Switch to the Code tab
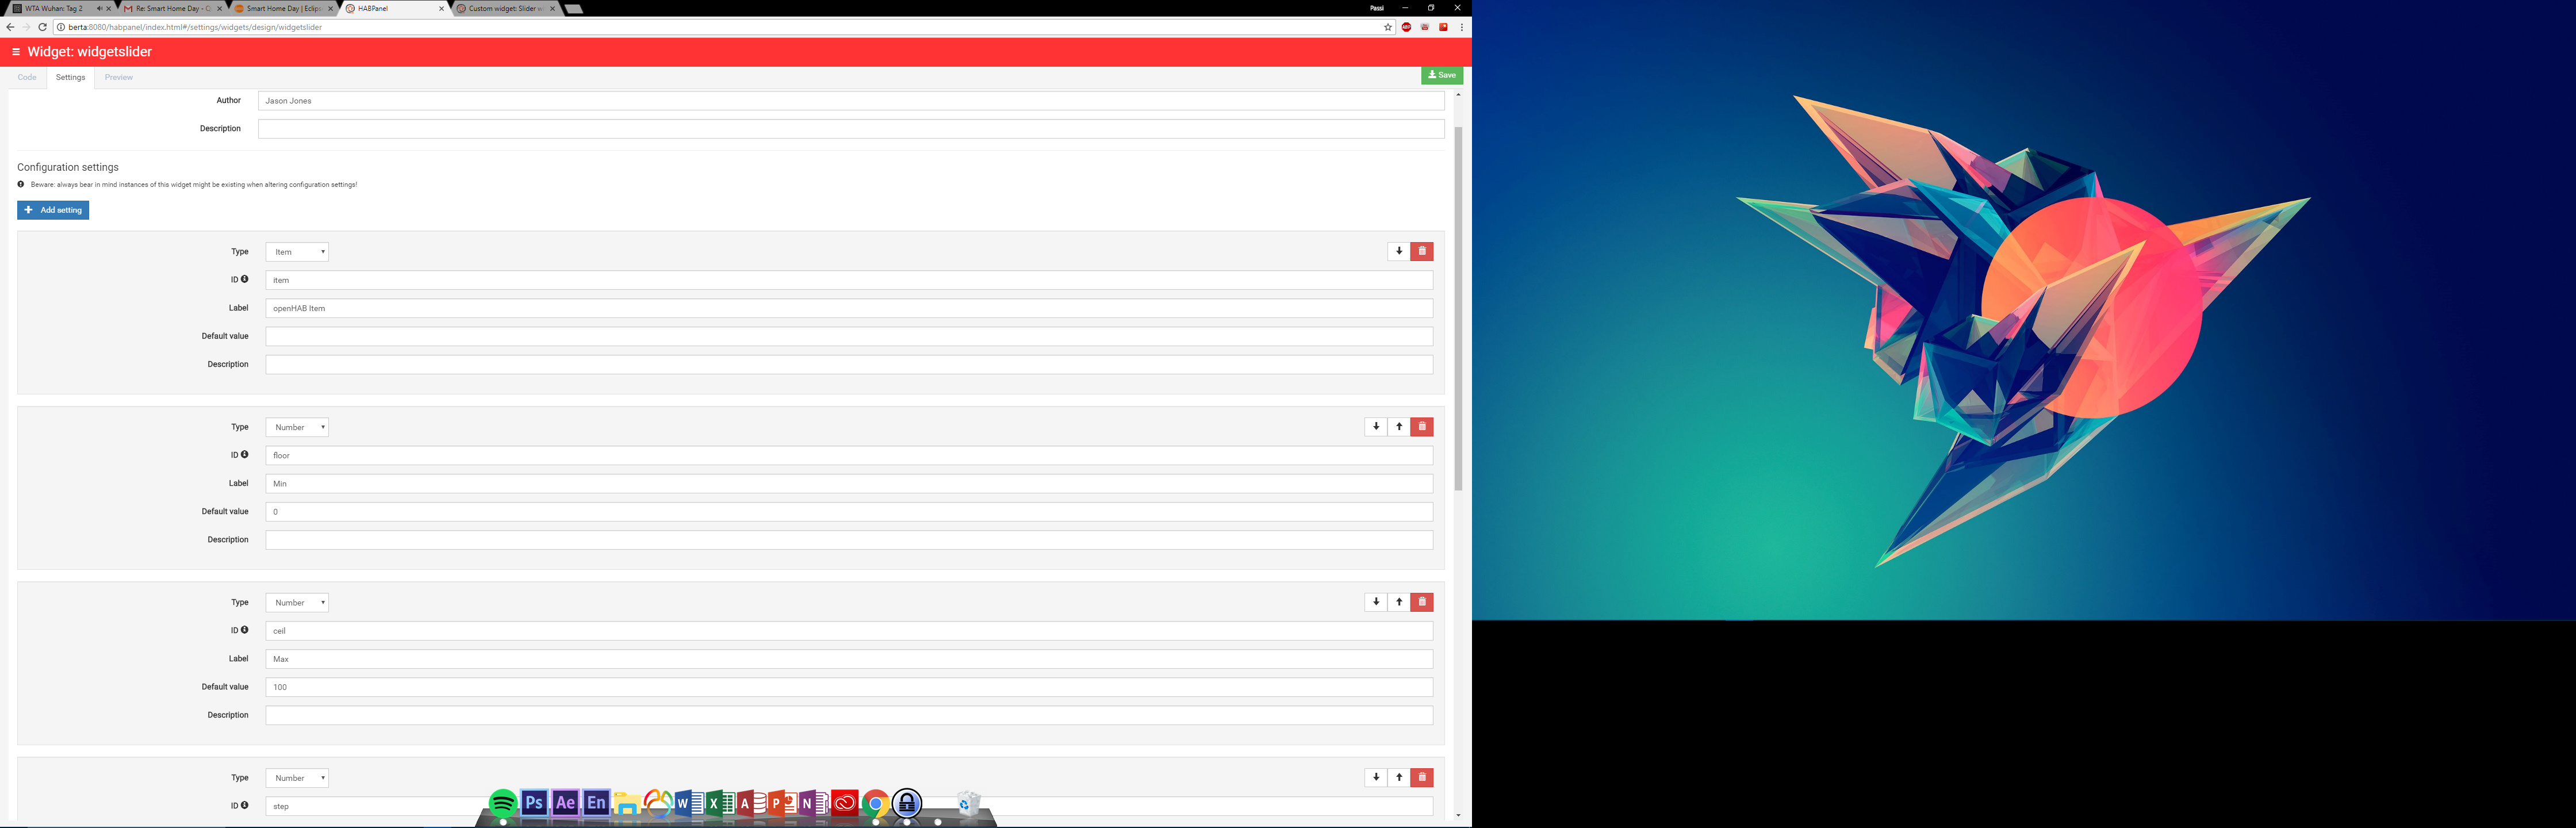The image size is (2576, 828). [x=27, y=77]
